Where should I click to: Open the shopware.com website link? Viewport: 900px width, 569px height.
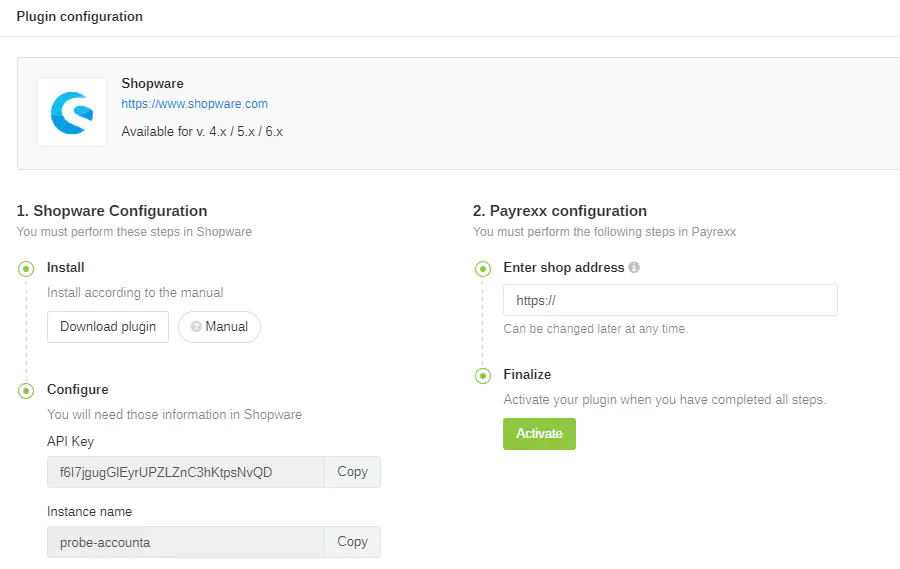[x=194, y=104]
